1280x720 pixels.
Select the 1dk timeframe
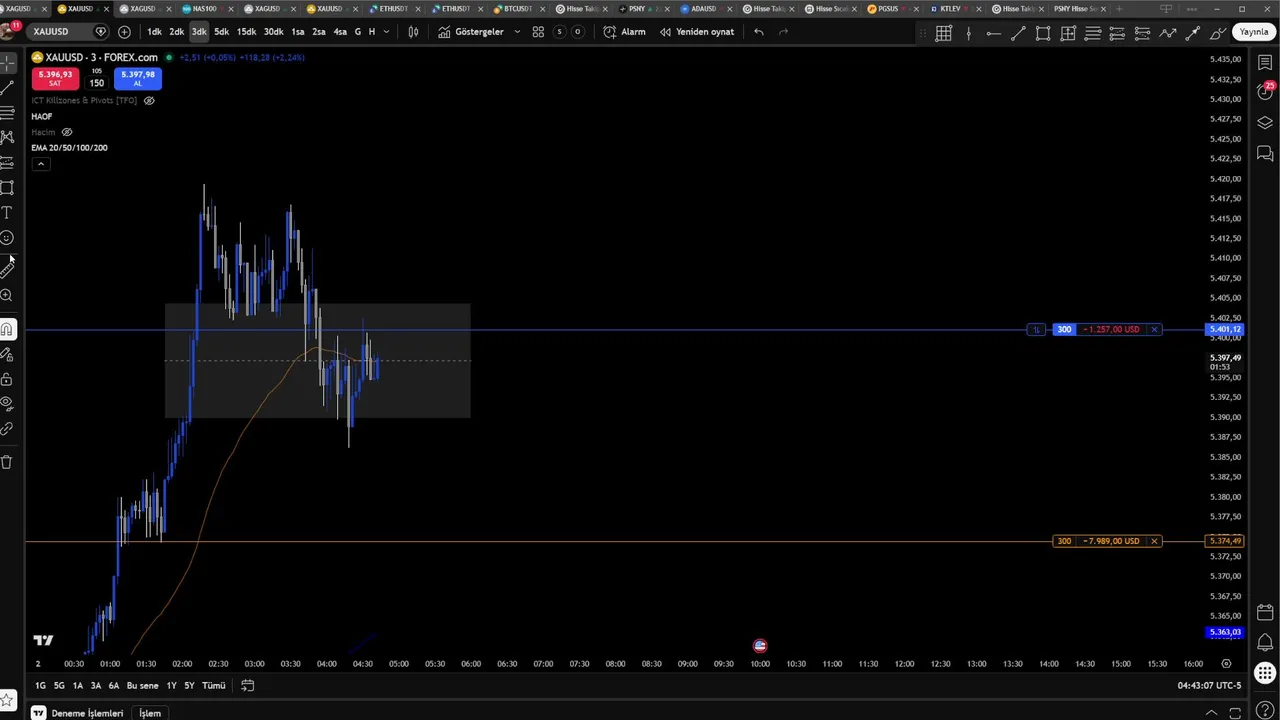(x=154, y=32)
